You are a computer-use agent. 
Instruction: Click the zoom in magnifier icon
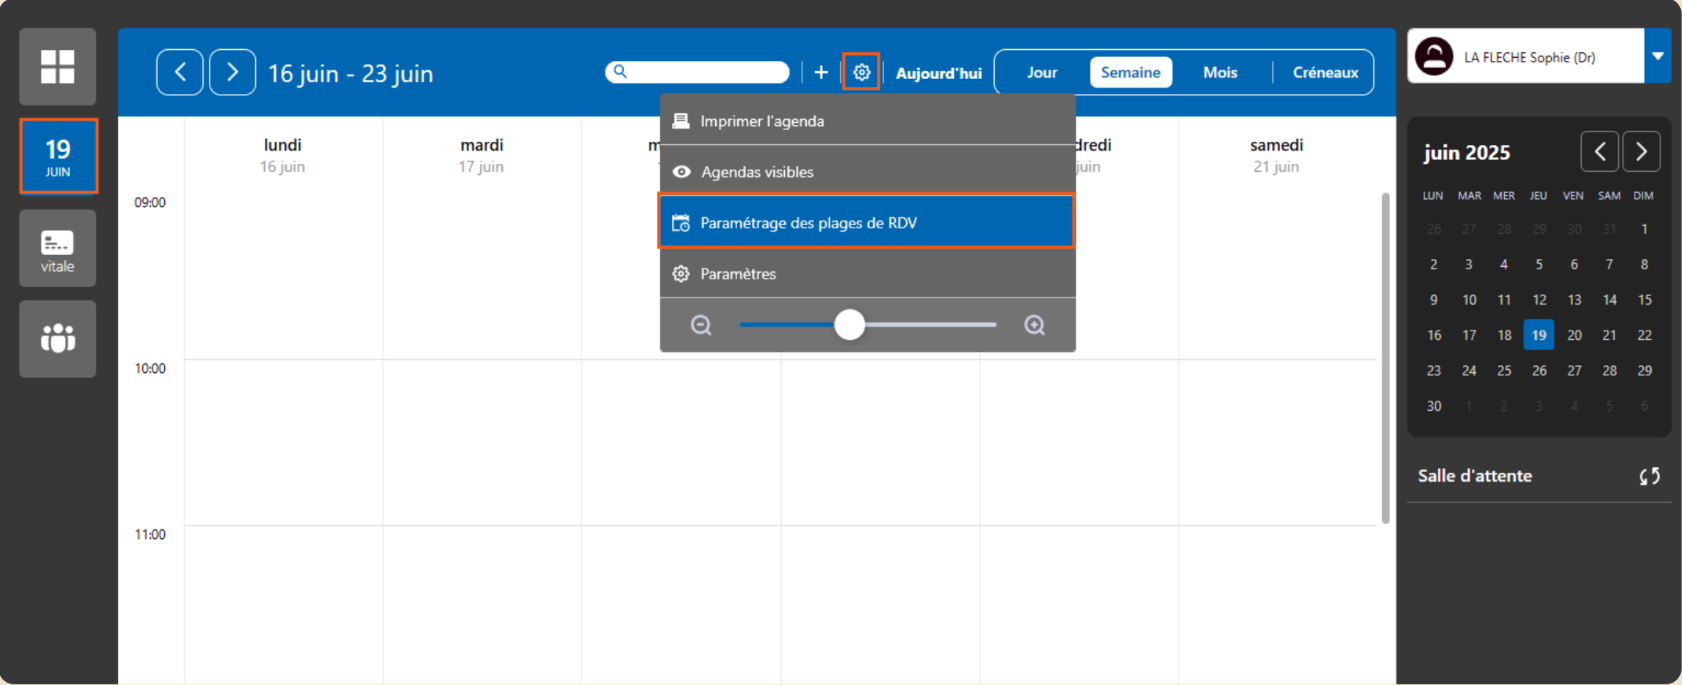click(1035, 325)
